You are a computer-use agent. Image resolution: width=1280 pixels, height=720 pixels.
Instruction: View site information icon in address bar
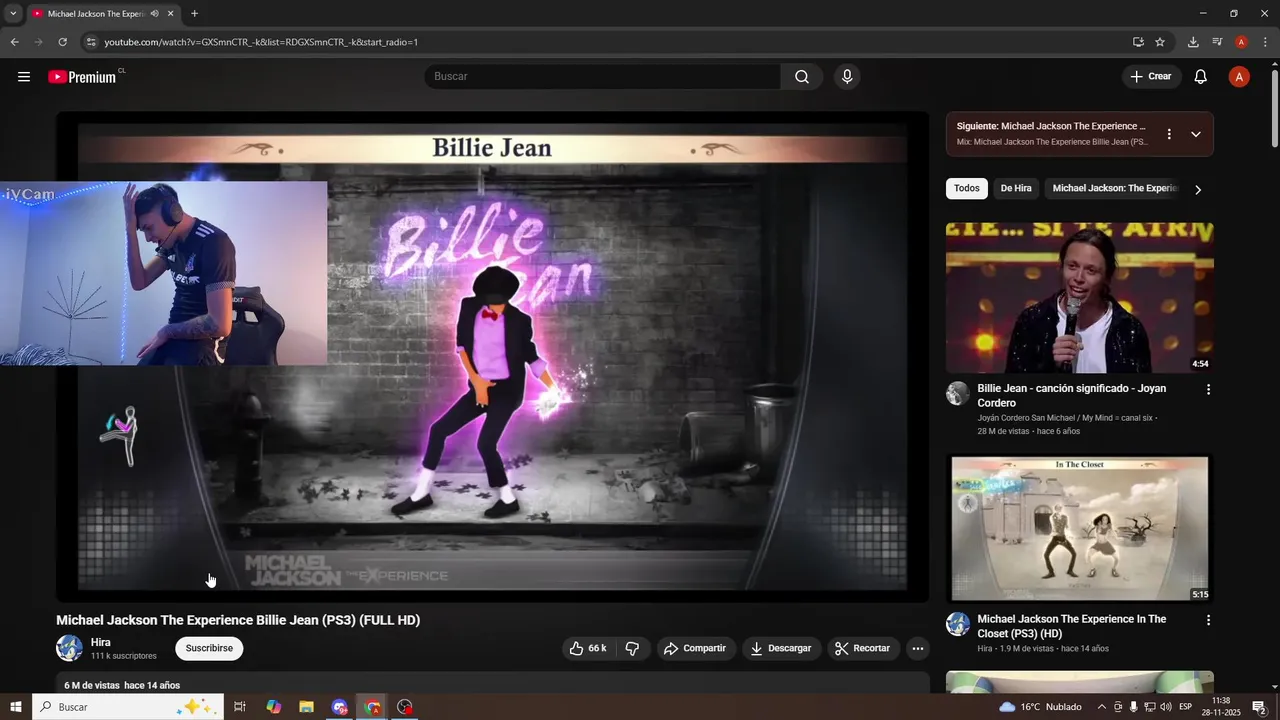click(x=91, y=42)
